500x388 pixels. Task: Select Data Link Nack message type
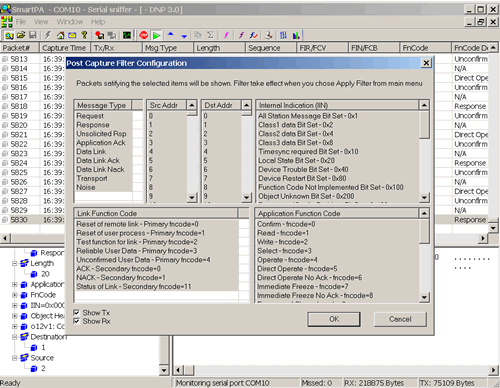click(103, 169)
